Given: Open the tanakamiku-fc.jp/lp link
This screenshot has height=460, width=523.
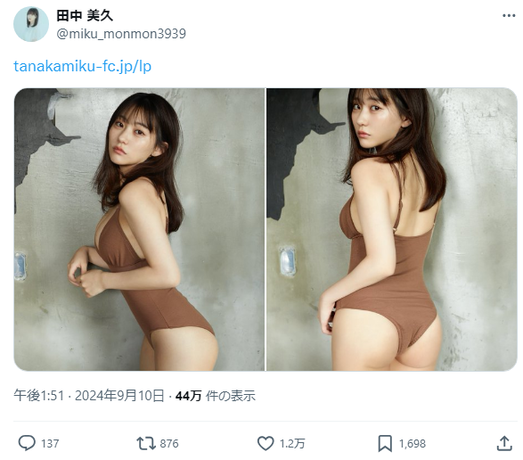Looking at the screenshot, I should coord(82,66).
